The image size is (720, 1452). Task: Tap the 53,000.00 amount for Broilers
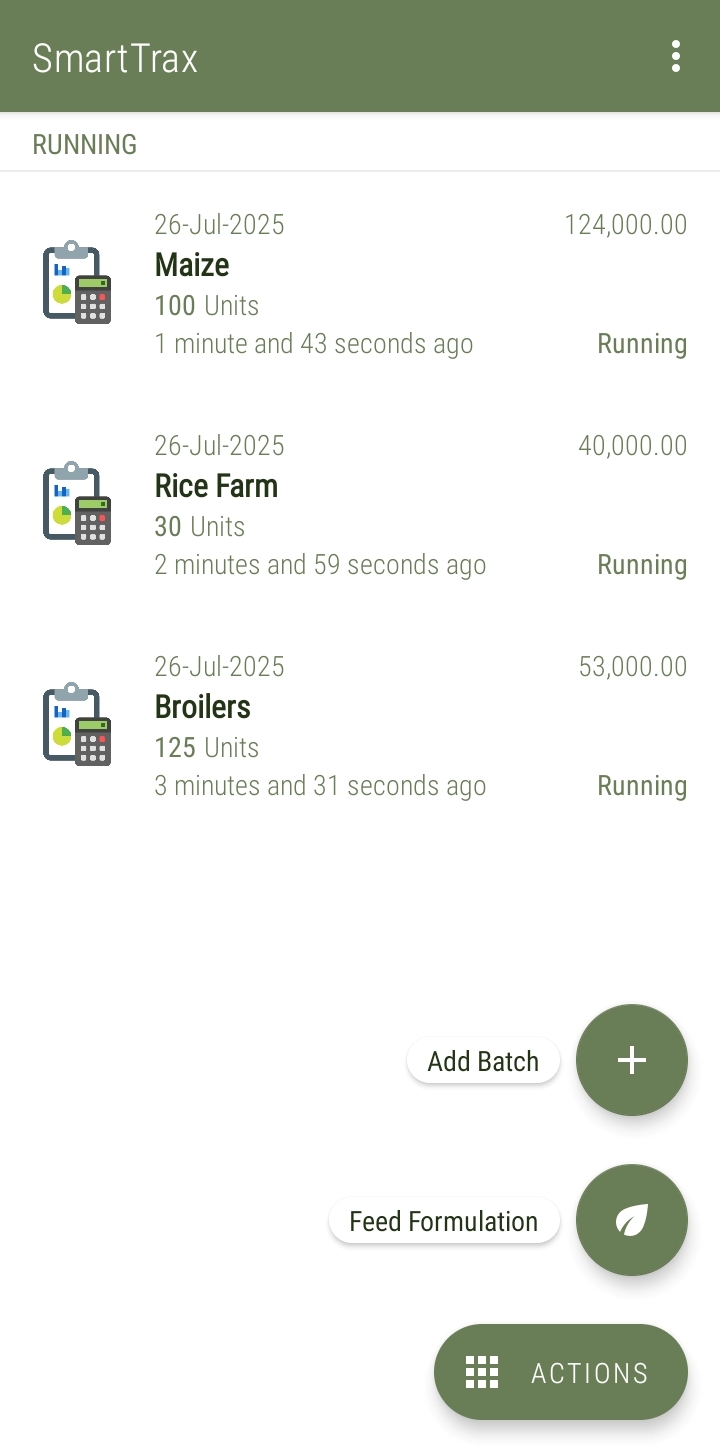coord(632,667)
